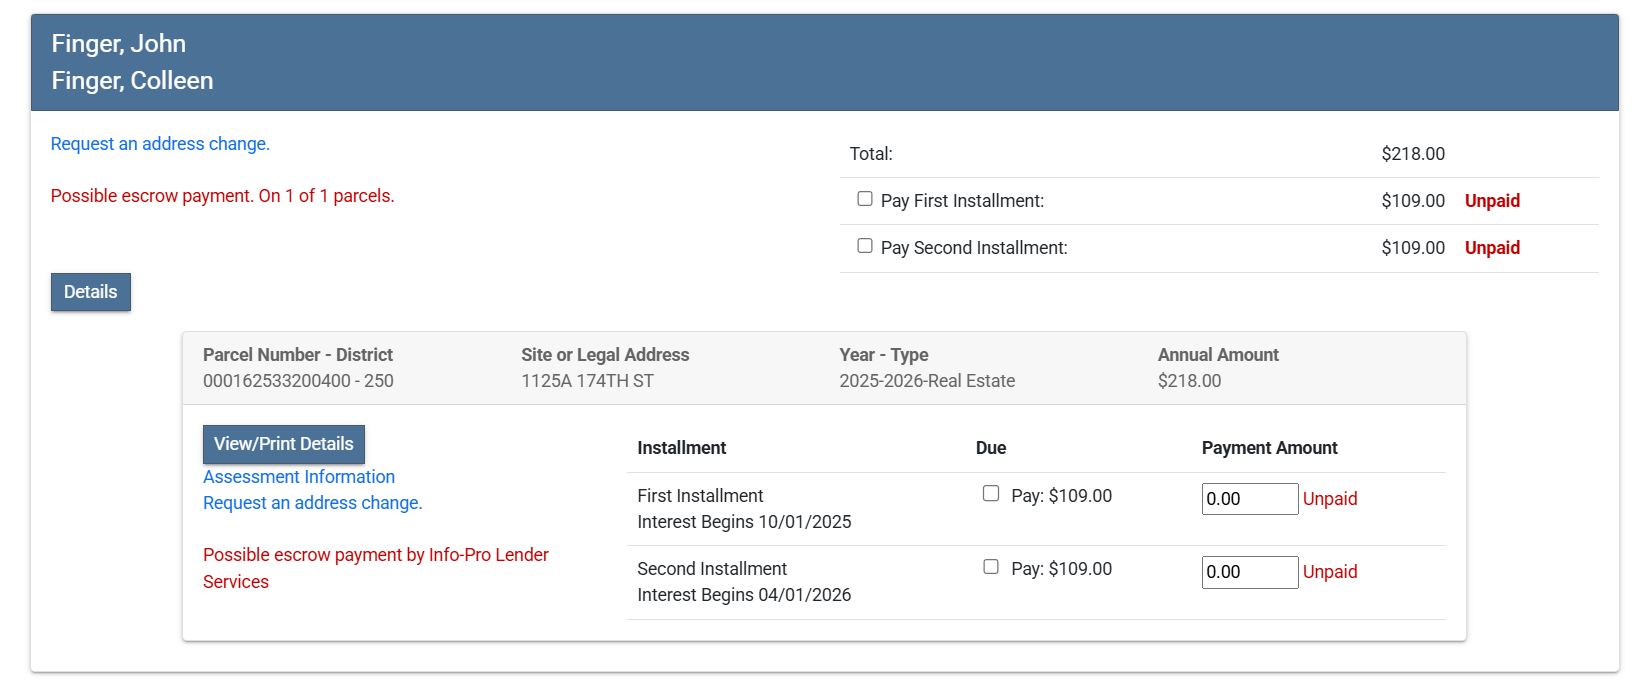Image resolution: width=1635 pixels, height=687 pixels.
Task: Click the bold Unpaid status beside Pay Second Installment
Action: point(1492,248)
